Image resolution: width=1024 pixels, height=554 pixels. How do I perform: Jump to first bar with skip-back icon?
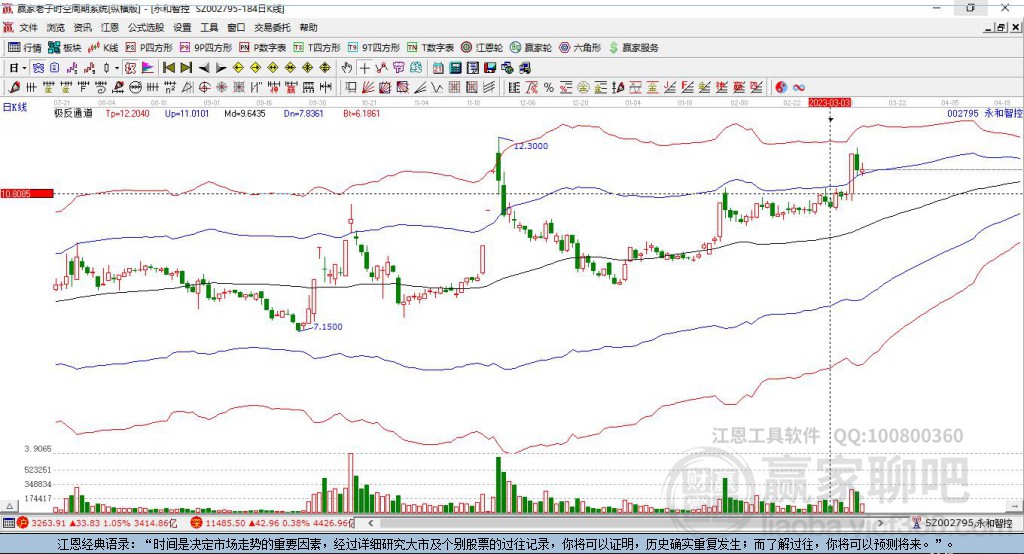(168, 68)
